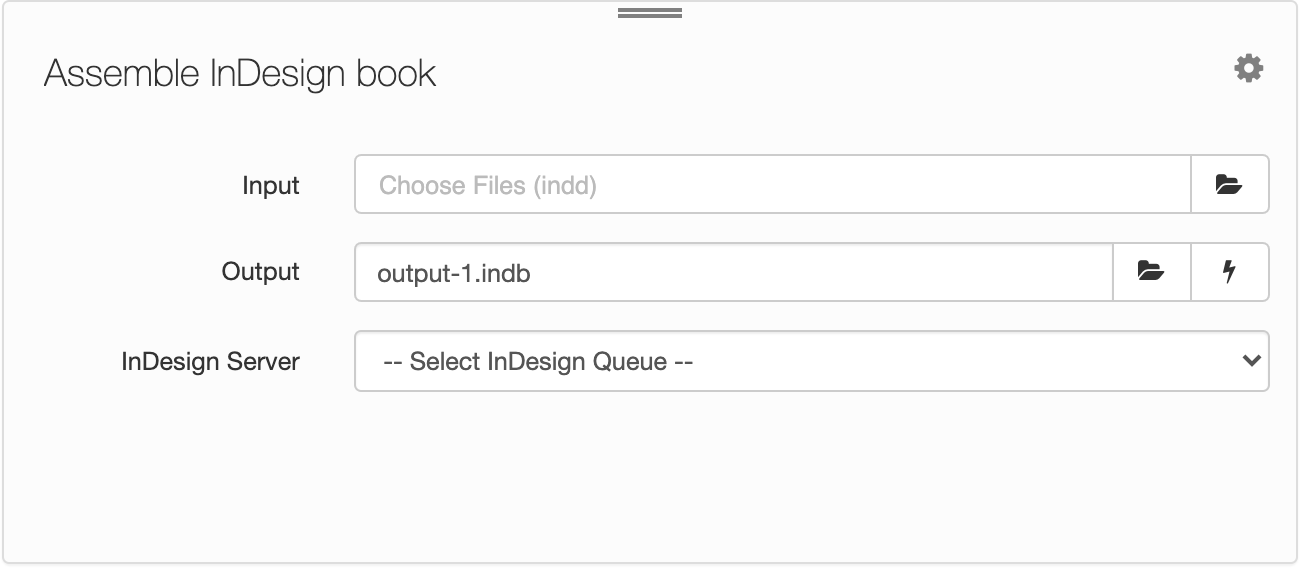The width and height of the screenshot is (1300, 568).
Task: Browse for input indd files folder icon
Action: [x=1229, y=184]
